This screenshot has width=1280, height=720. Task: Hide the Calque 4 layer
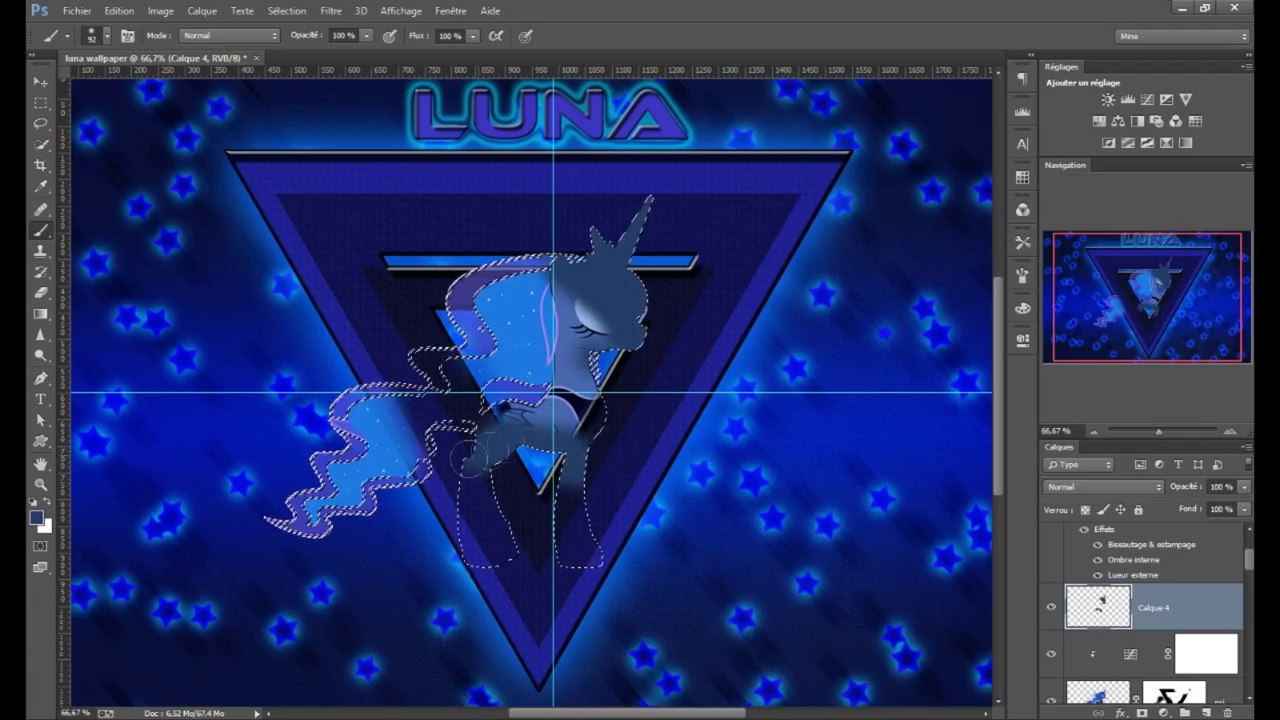pyautogui.click(x=1051, y=607)
